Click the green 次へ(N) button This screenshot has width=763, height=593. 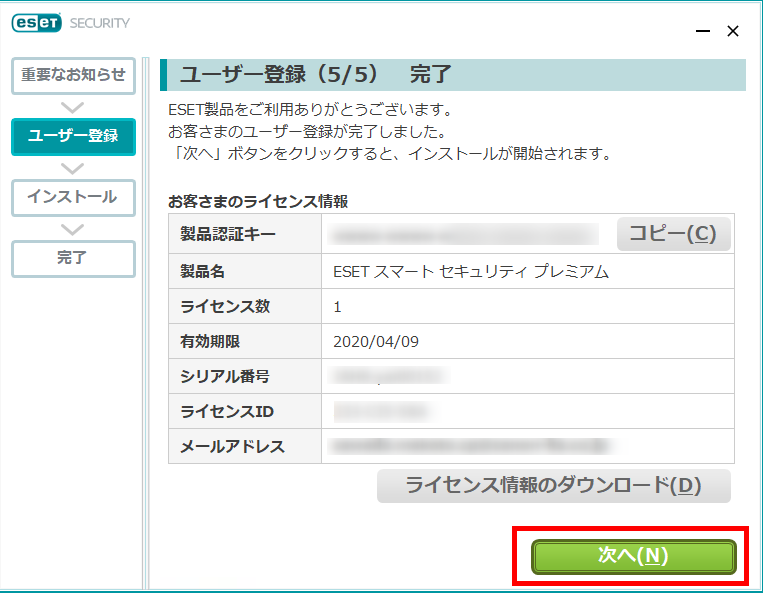click(x=634, y=557)
